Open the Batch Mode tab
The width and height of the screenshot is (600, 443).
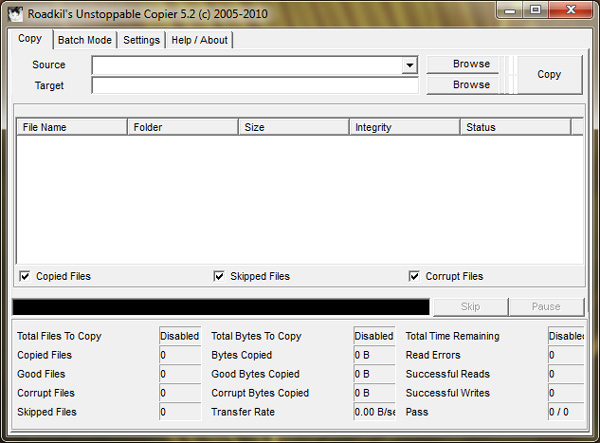tap(85, 40)
